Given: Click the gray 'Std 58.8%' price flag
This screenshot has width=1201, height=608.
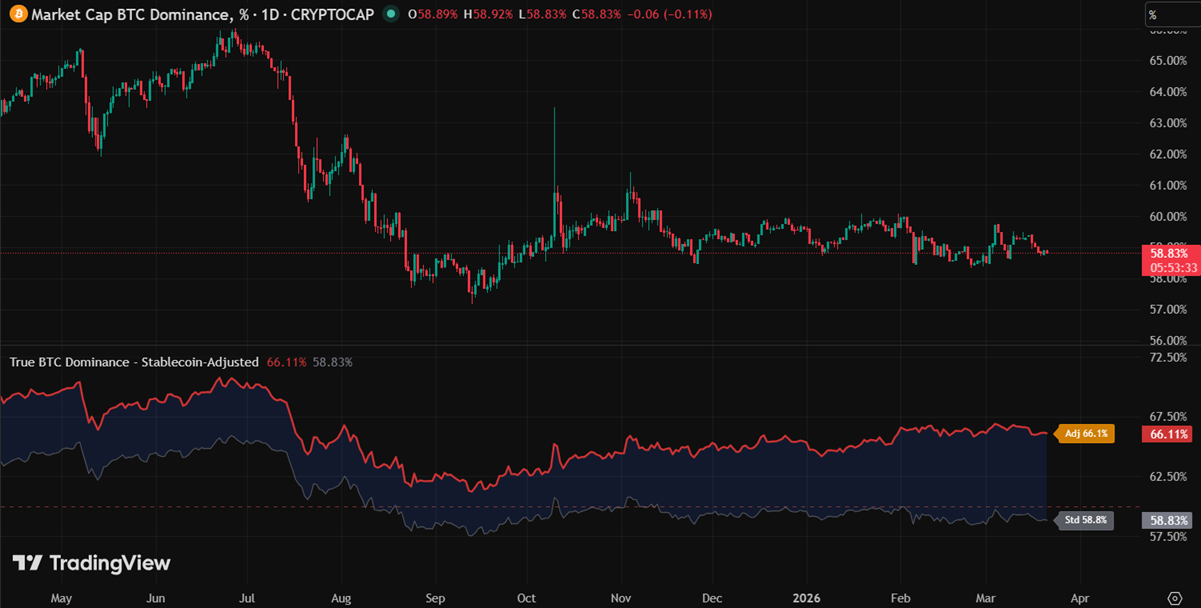Looking at the screenshot, I should coord(1082,519).
